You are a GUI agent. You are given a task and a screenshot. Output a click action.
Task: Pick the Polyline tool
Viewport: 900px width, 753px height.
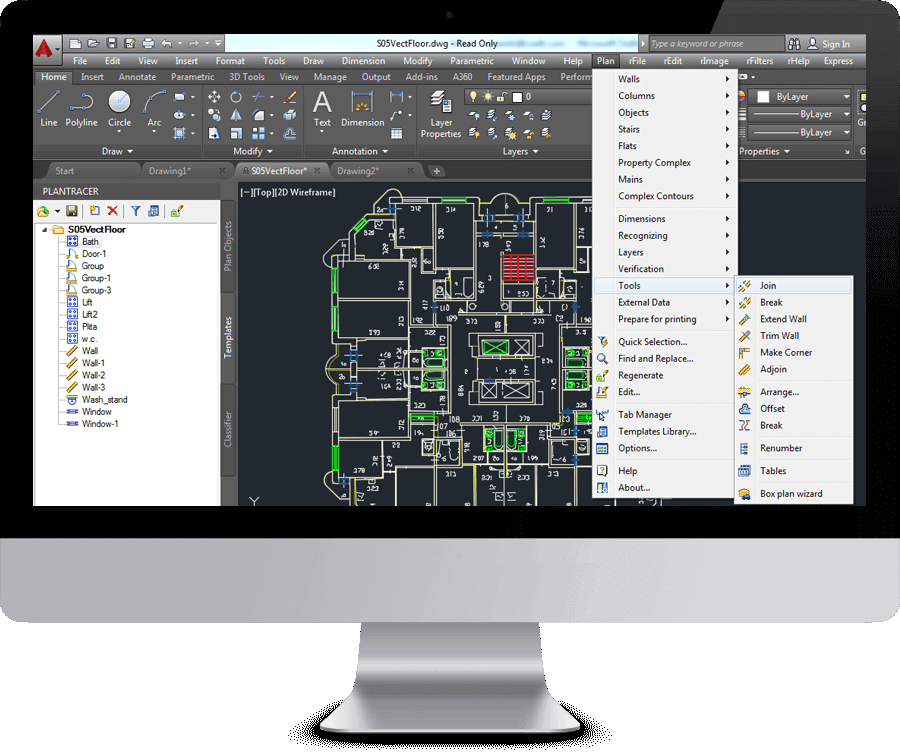click(x=82, y=107)
